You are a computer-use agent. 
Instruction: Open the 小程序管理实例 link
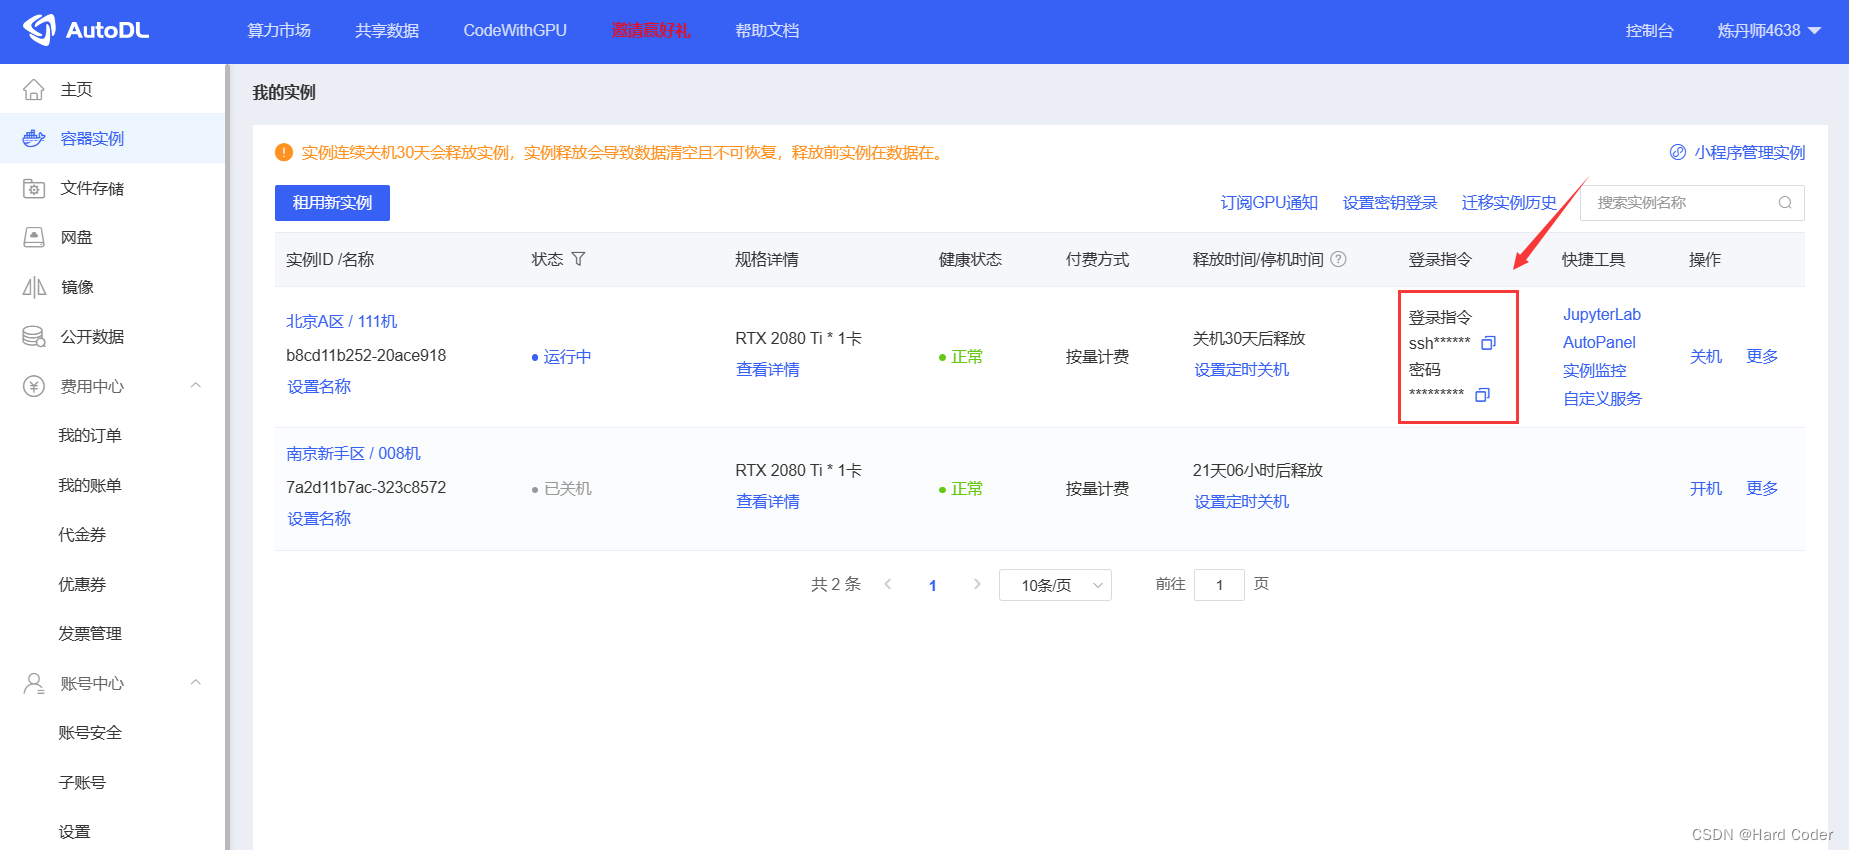tap(1749, 152)
